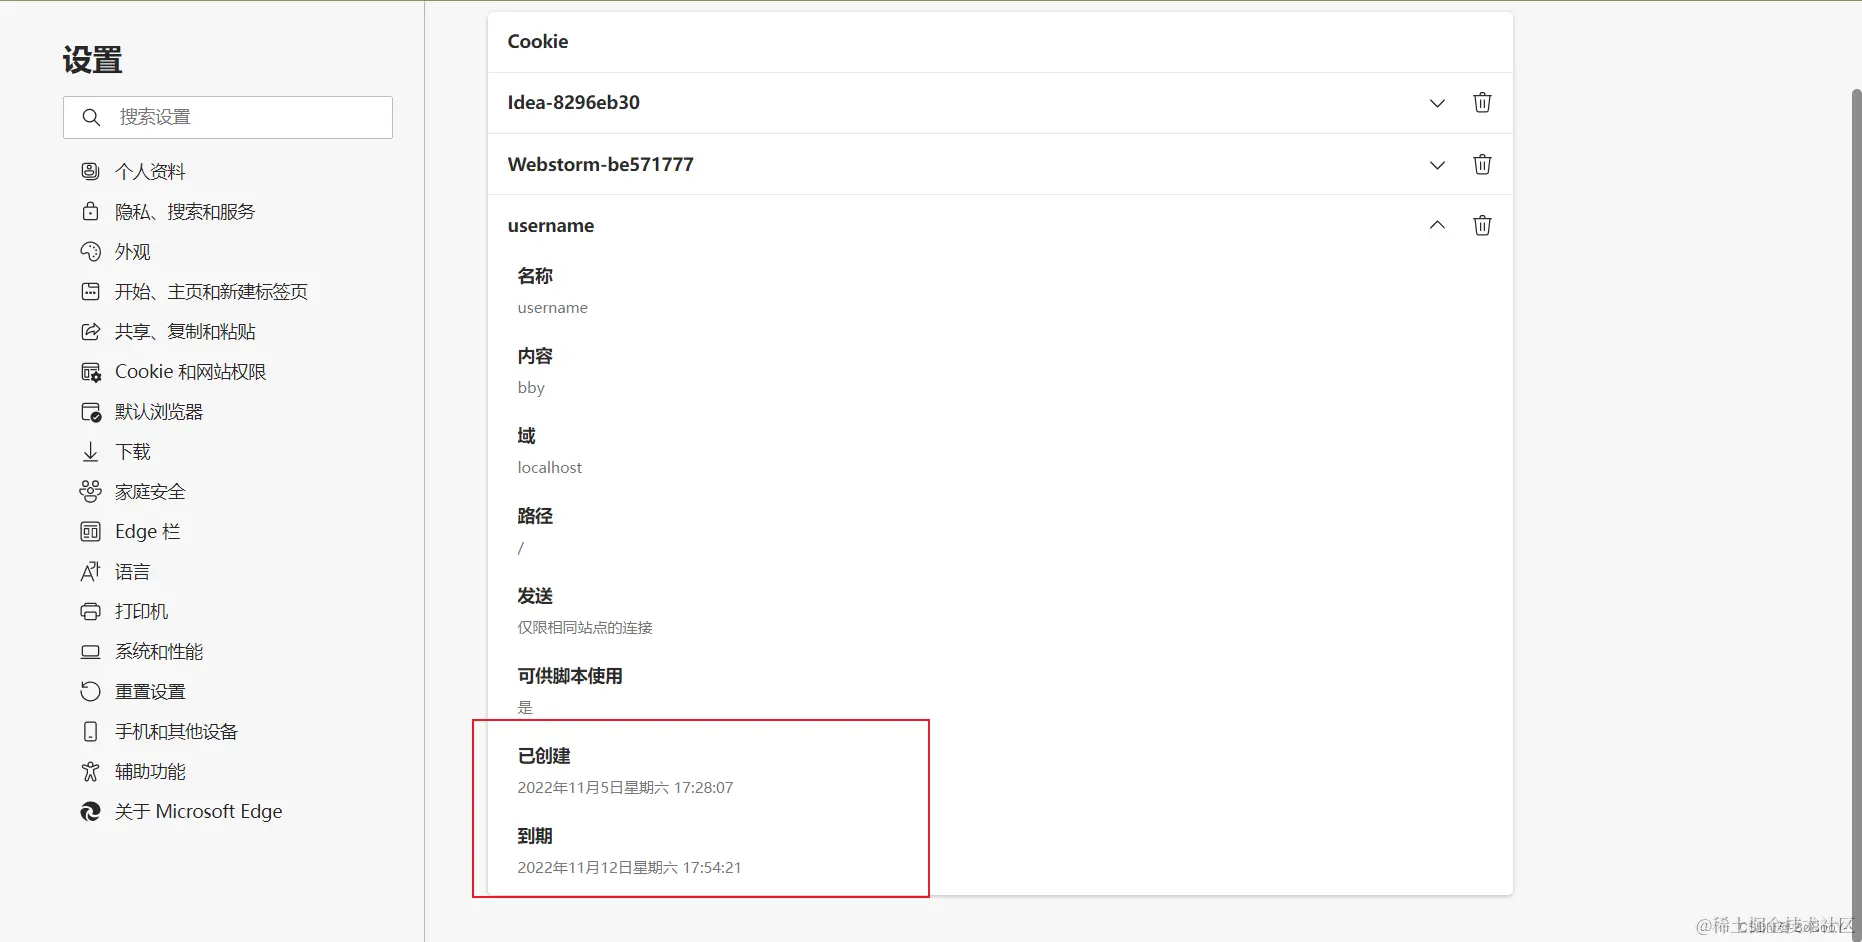Select the 下载 download arrow icon
Screen dimensions: 1862x942
[x=90, y=451]
